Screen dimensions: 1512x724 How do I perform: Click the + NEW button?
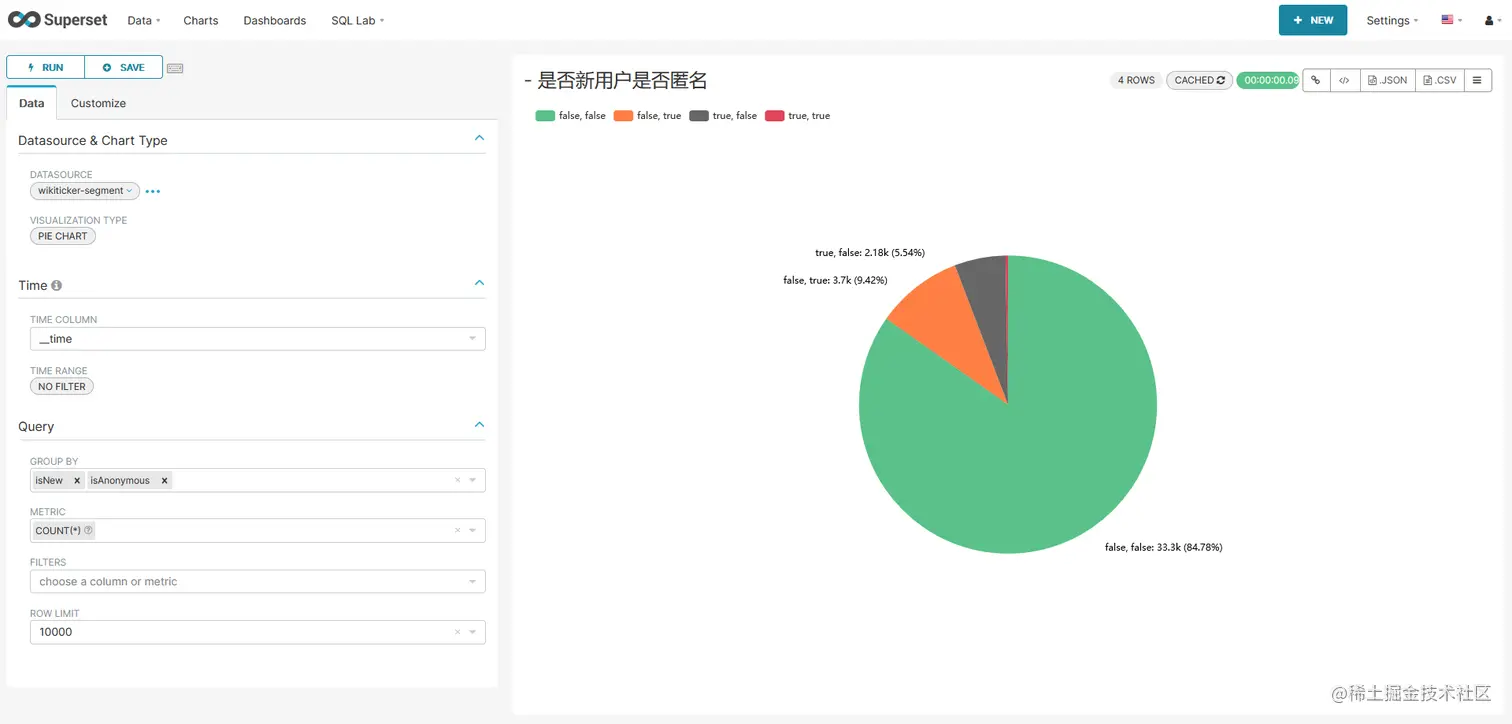(x=1313, y=20)
